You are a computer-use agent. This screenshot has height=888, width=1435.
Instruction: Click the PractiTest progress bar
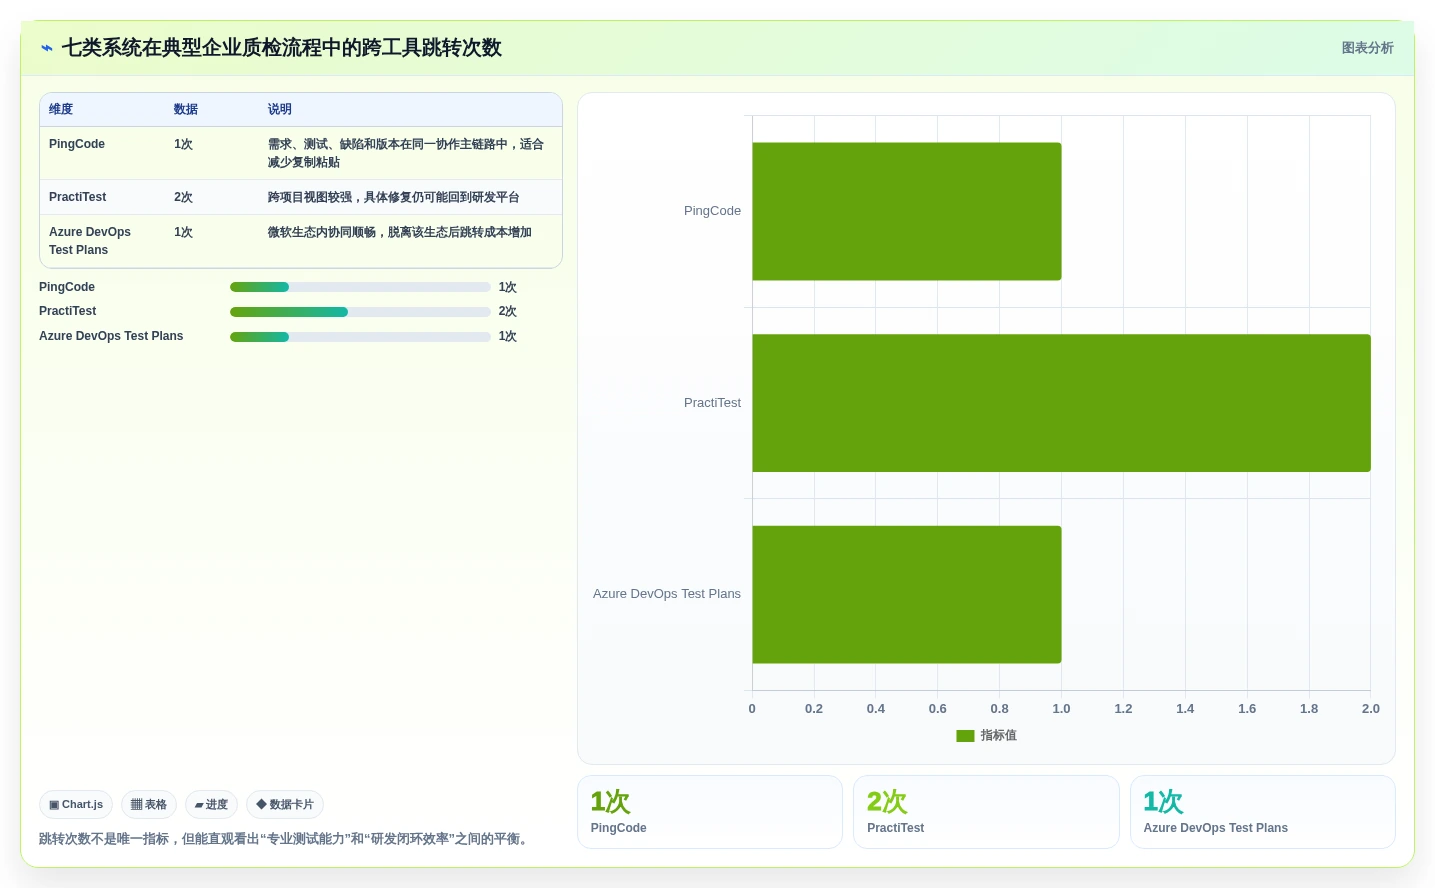(360, 312)
